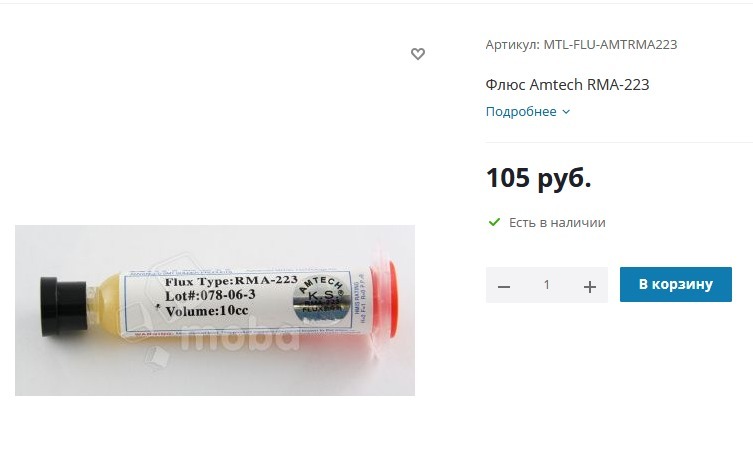This screenshot has width=753, height=470.
Task: Expand details using chevron beside Подробнее
Action: point(566,112)
